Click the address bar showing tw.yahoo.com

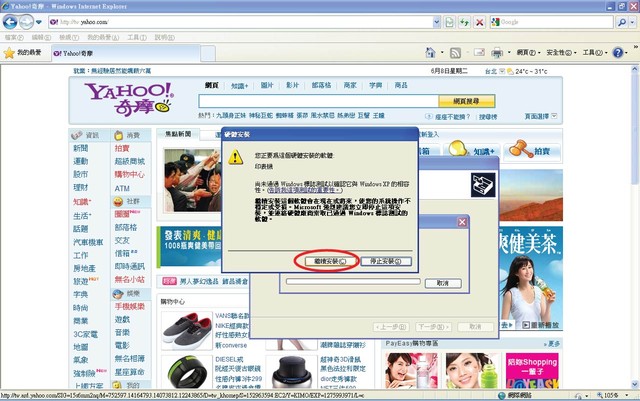click(x=240, y=22)
